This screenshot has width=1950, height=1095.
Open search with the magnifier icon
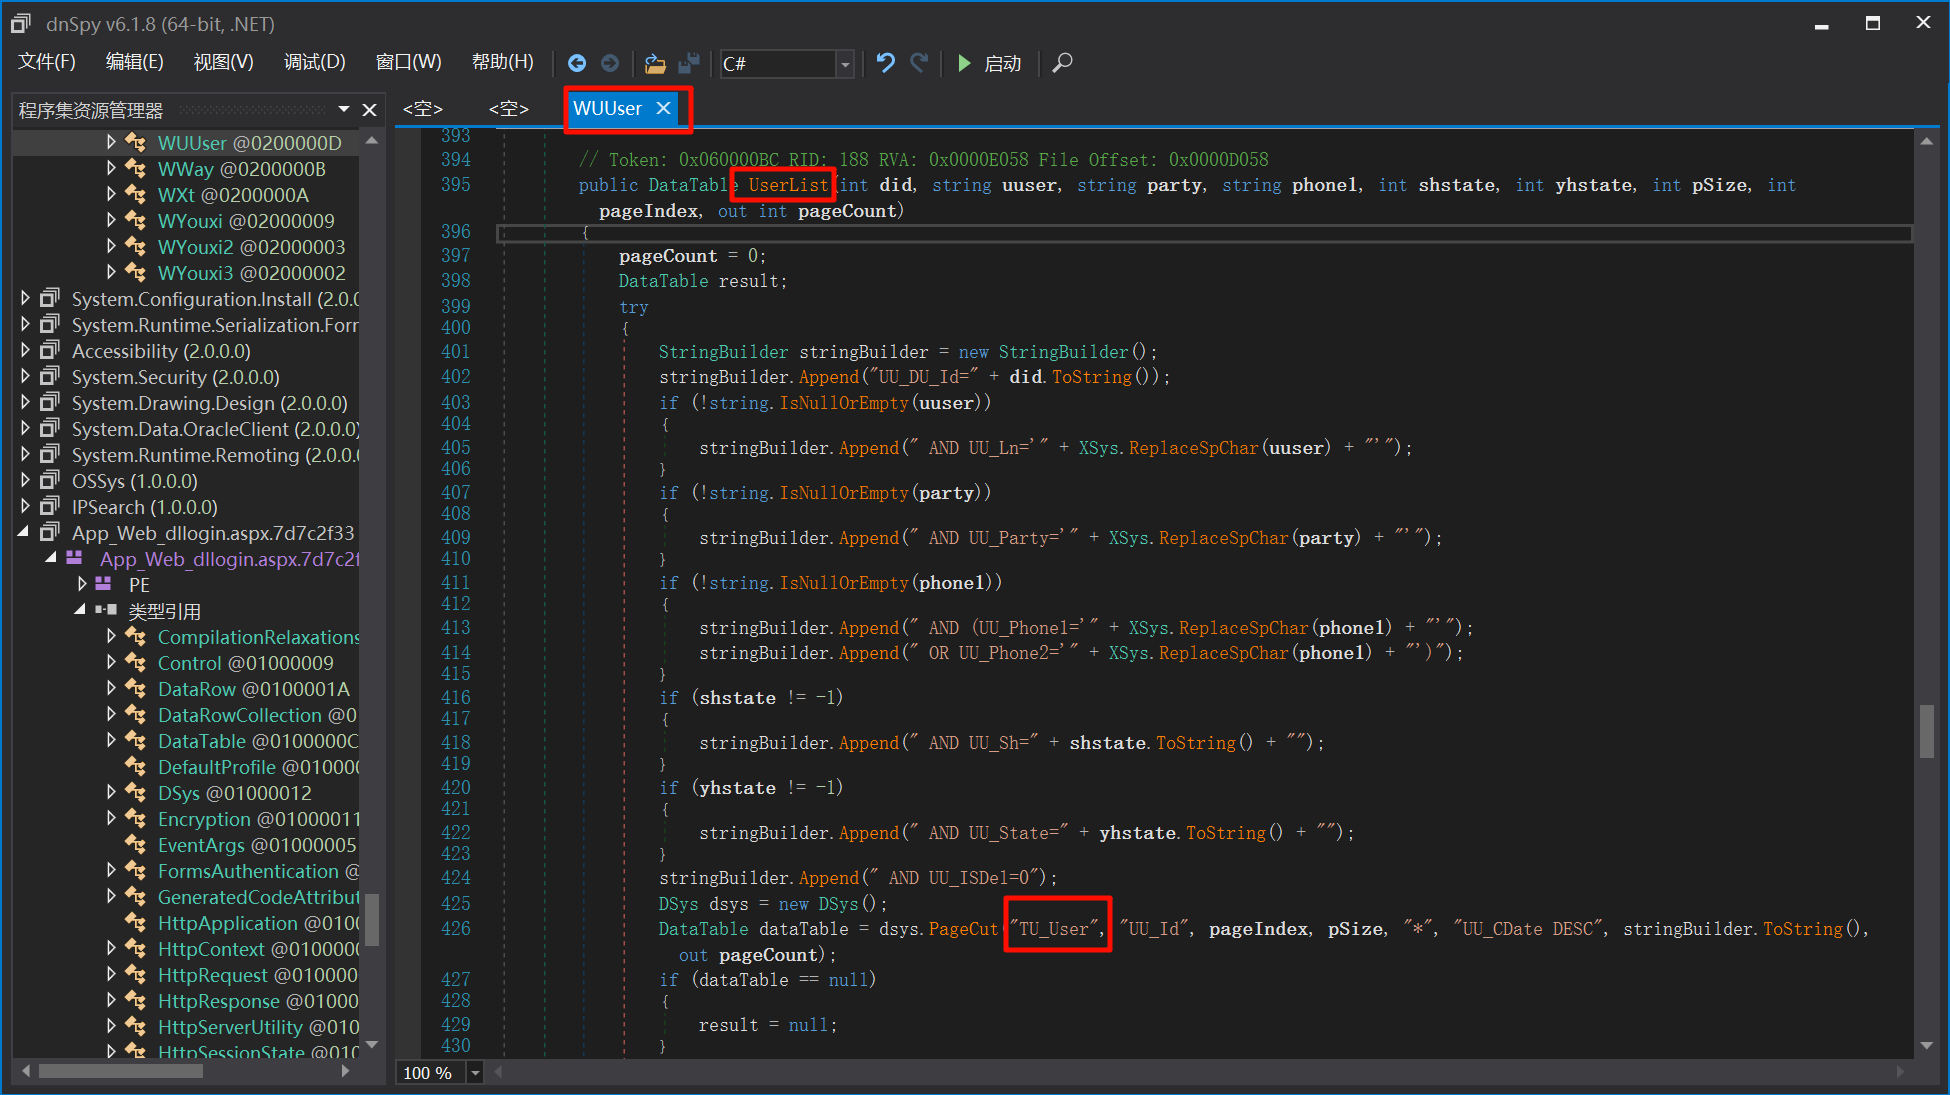pyautogui.click(x=1062, y=63)
